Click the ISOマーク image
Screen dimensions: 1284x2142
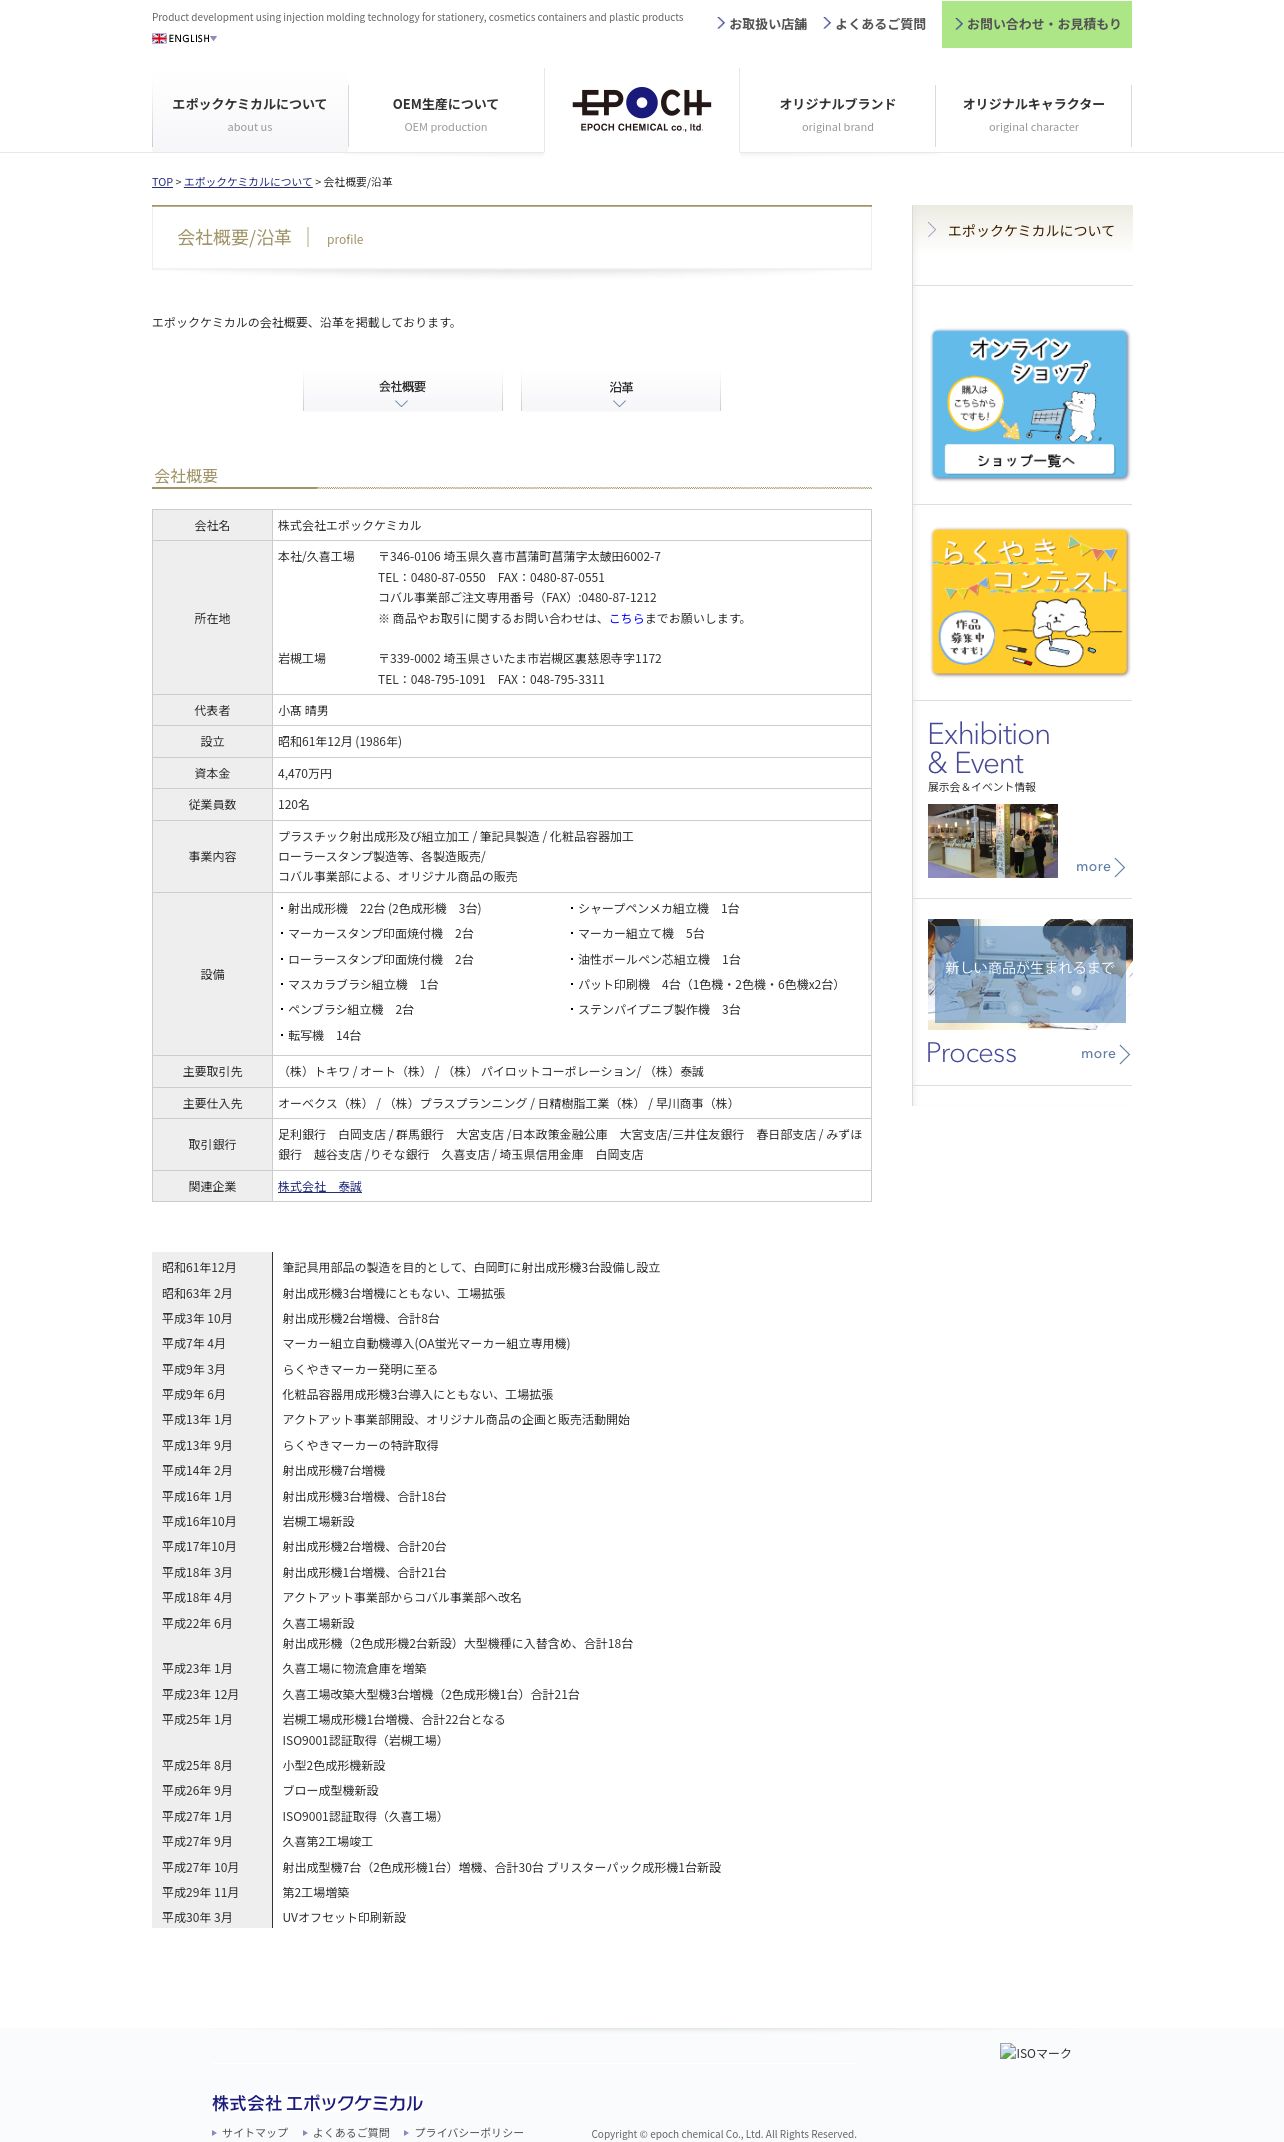coord(1036,2053)
